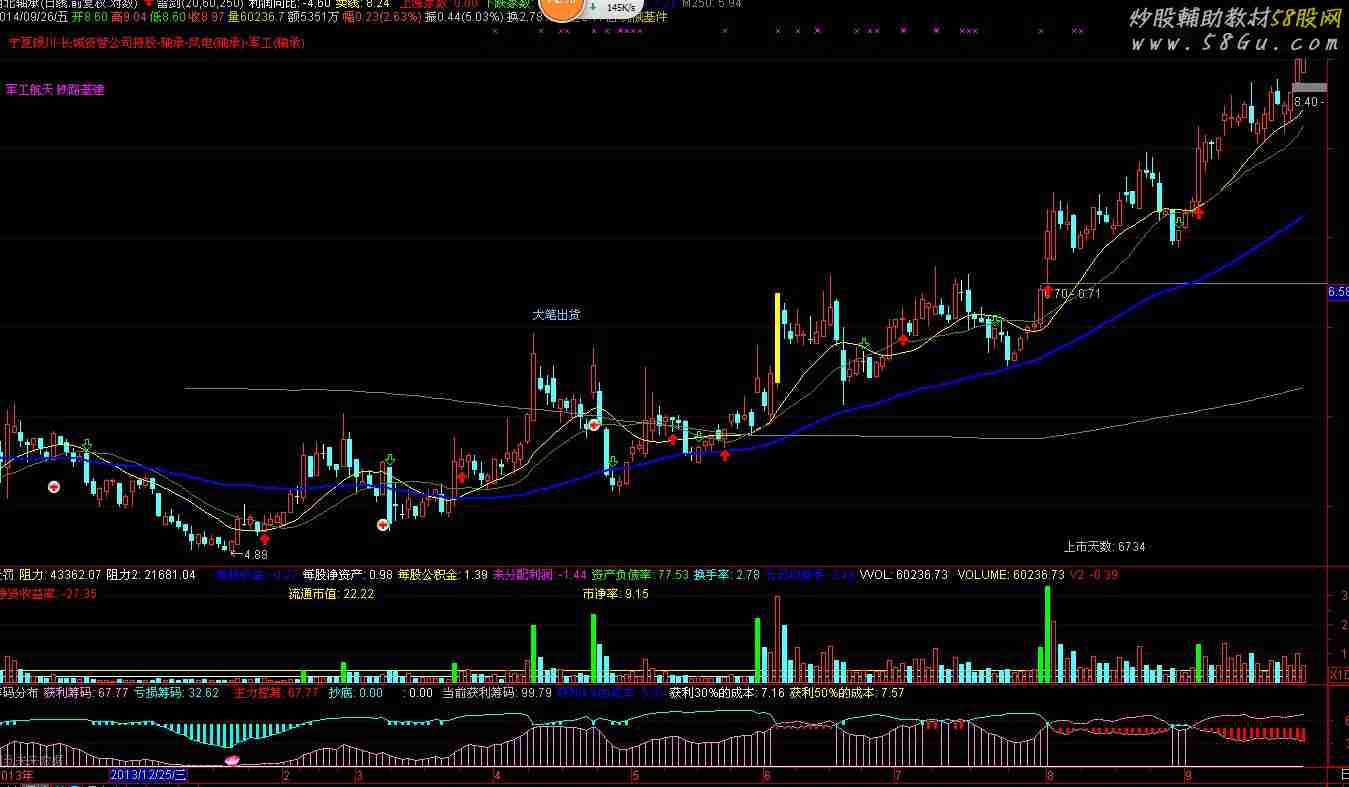The width and height of the screenshot is (1349, 787).
Task: Open the www.58Gu.com watermark link
Action: [1235, 45]
